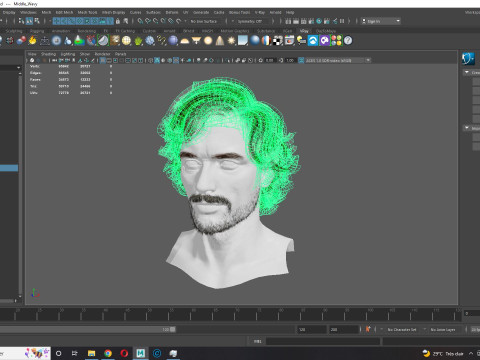Image resolution: width=480 pixels, height=360 pixels.
Task: Open the viewport Renderer menu
Action: point(102,54)
